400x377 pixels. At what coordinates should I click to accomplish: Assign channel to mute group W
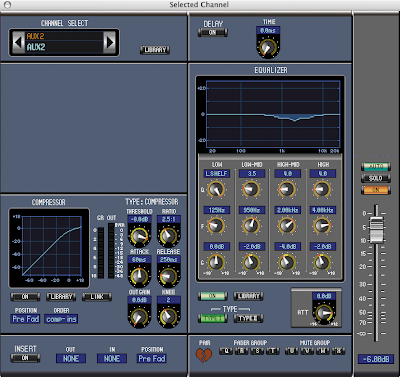click(x=323, y=351)
